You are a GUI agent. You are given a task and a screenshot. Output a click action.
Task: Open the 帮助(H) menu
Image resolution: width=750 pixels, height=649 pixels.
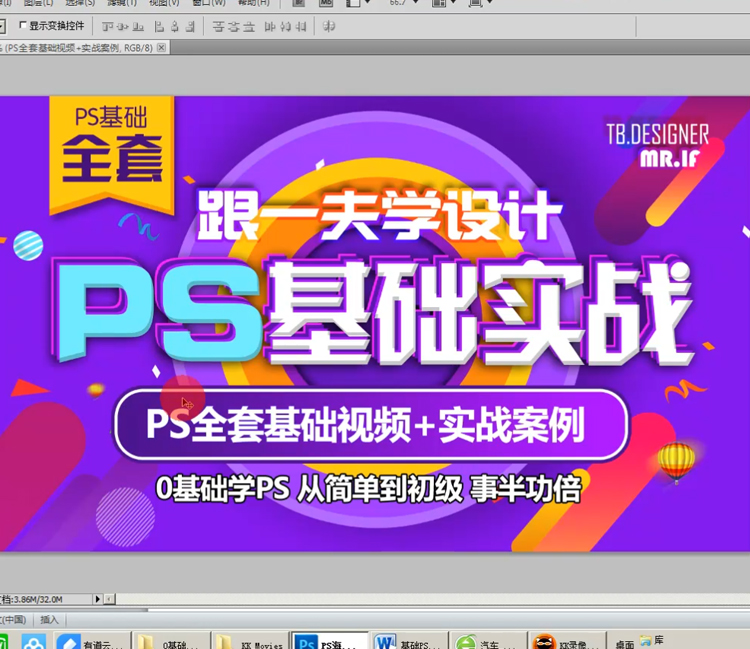[x=254, y=3]
